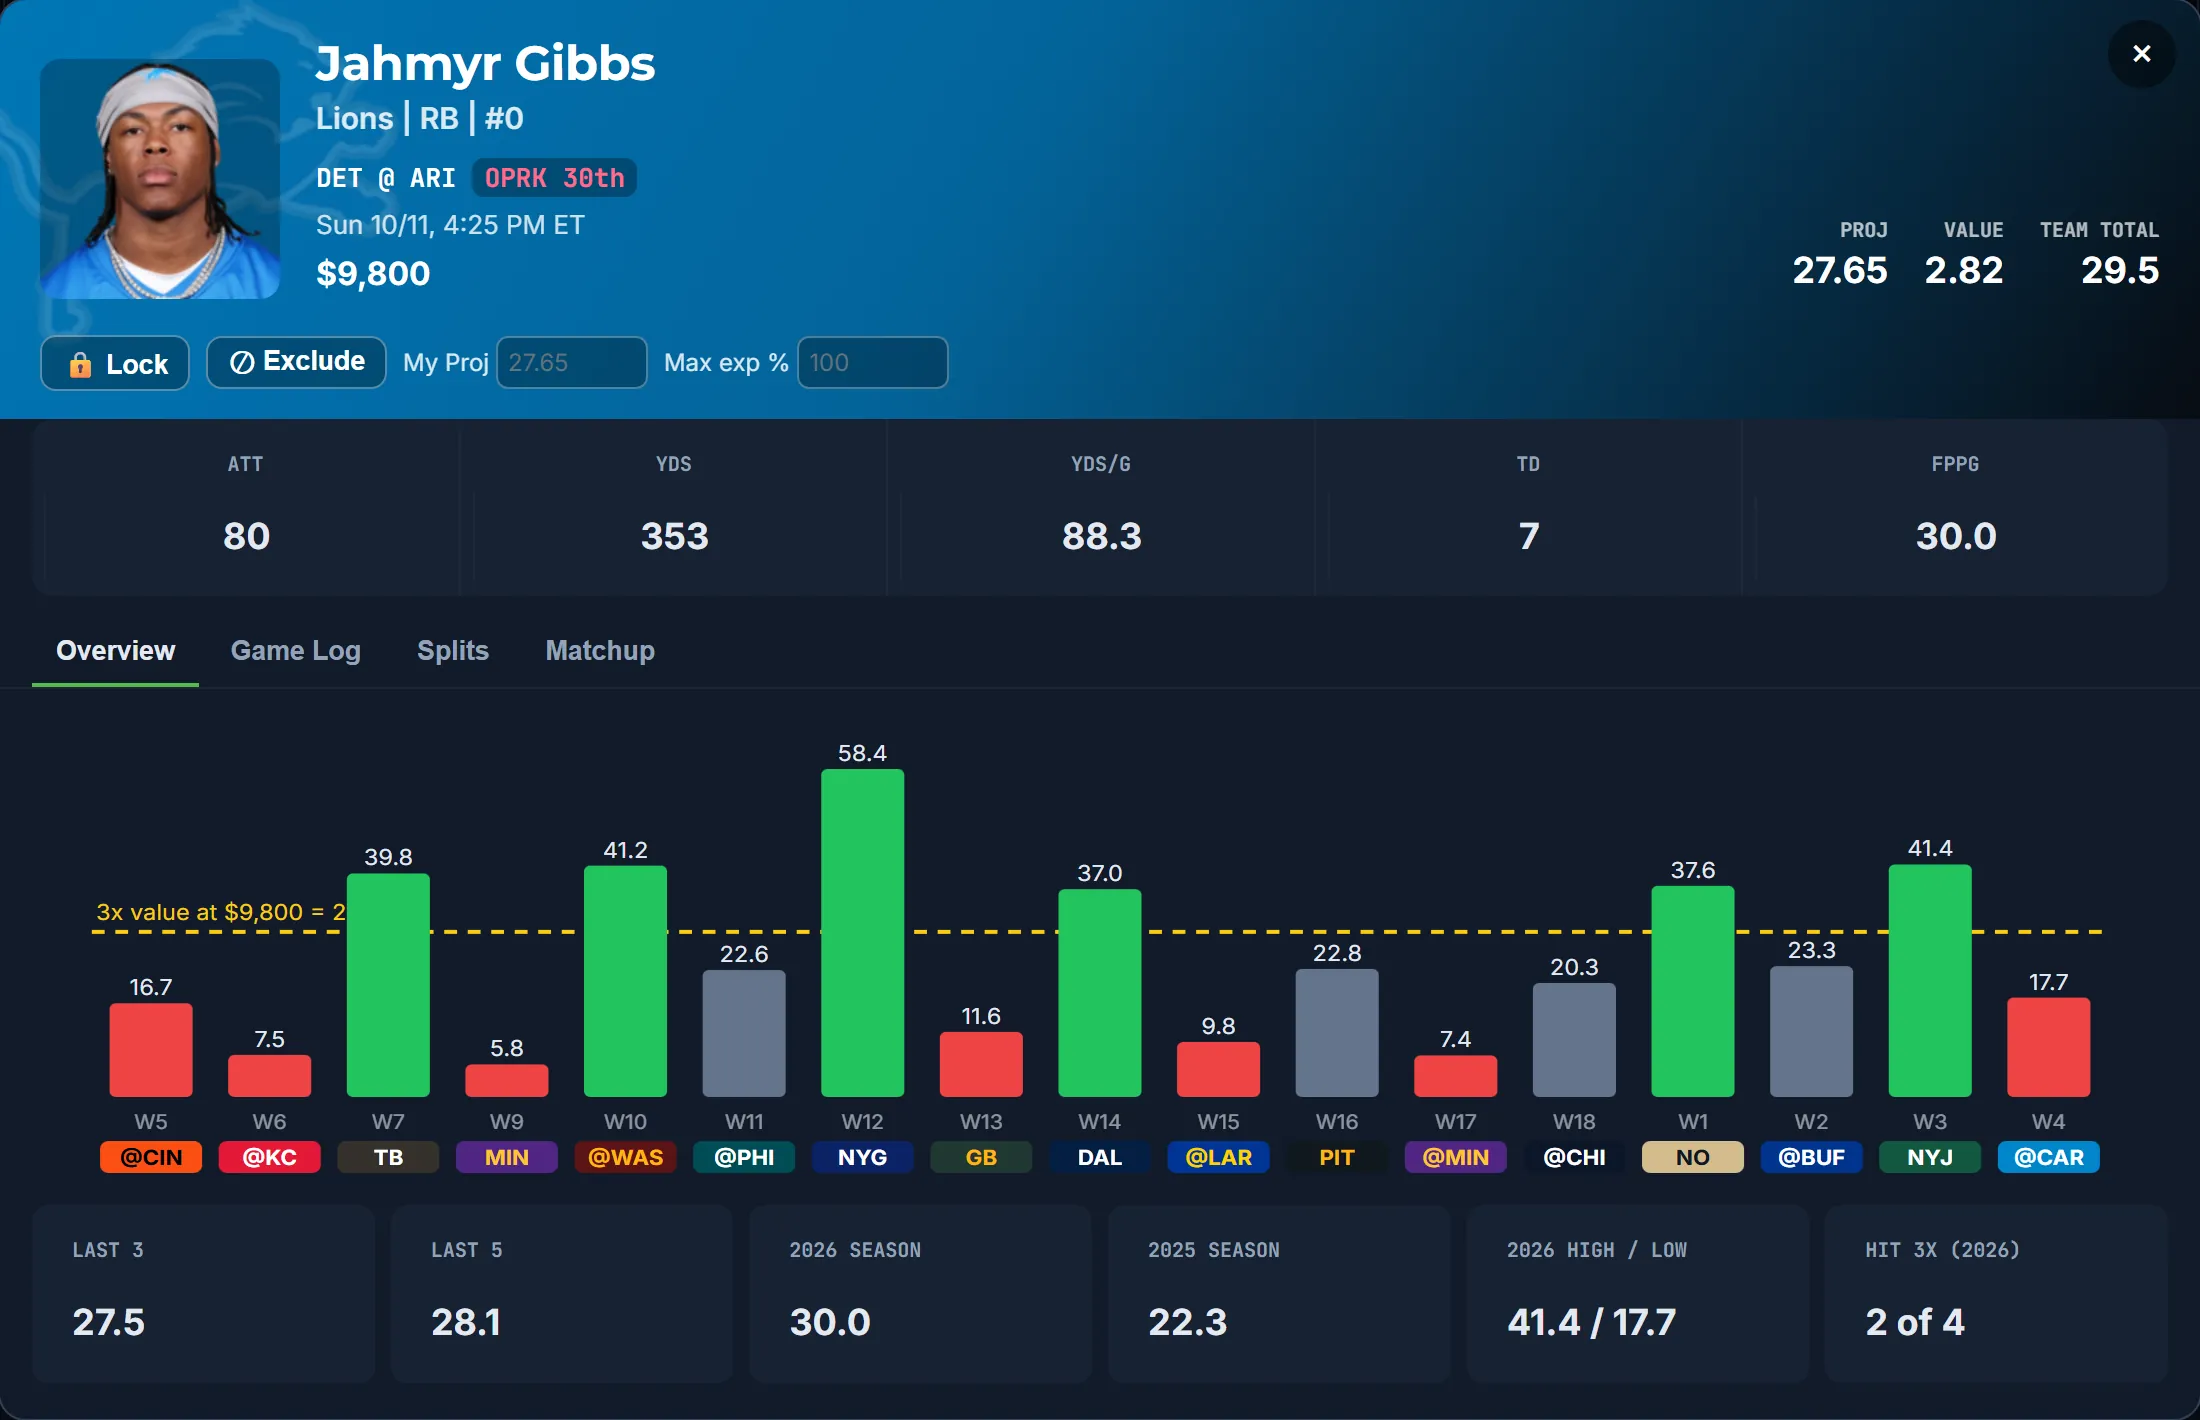Click Jahmyr Gibbs player headshot
This screenshot has height=1420, width=2200.
(160, 179)
